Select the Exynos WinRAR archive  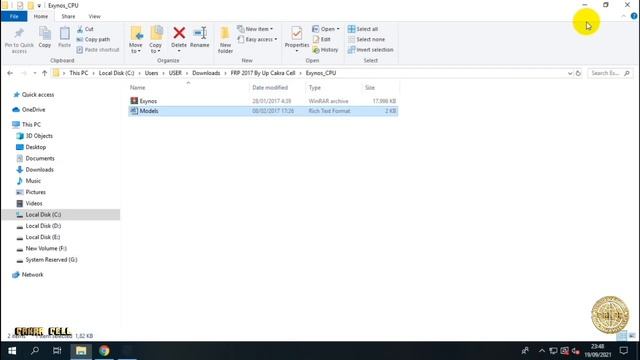click(263, 101)
